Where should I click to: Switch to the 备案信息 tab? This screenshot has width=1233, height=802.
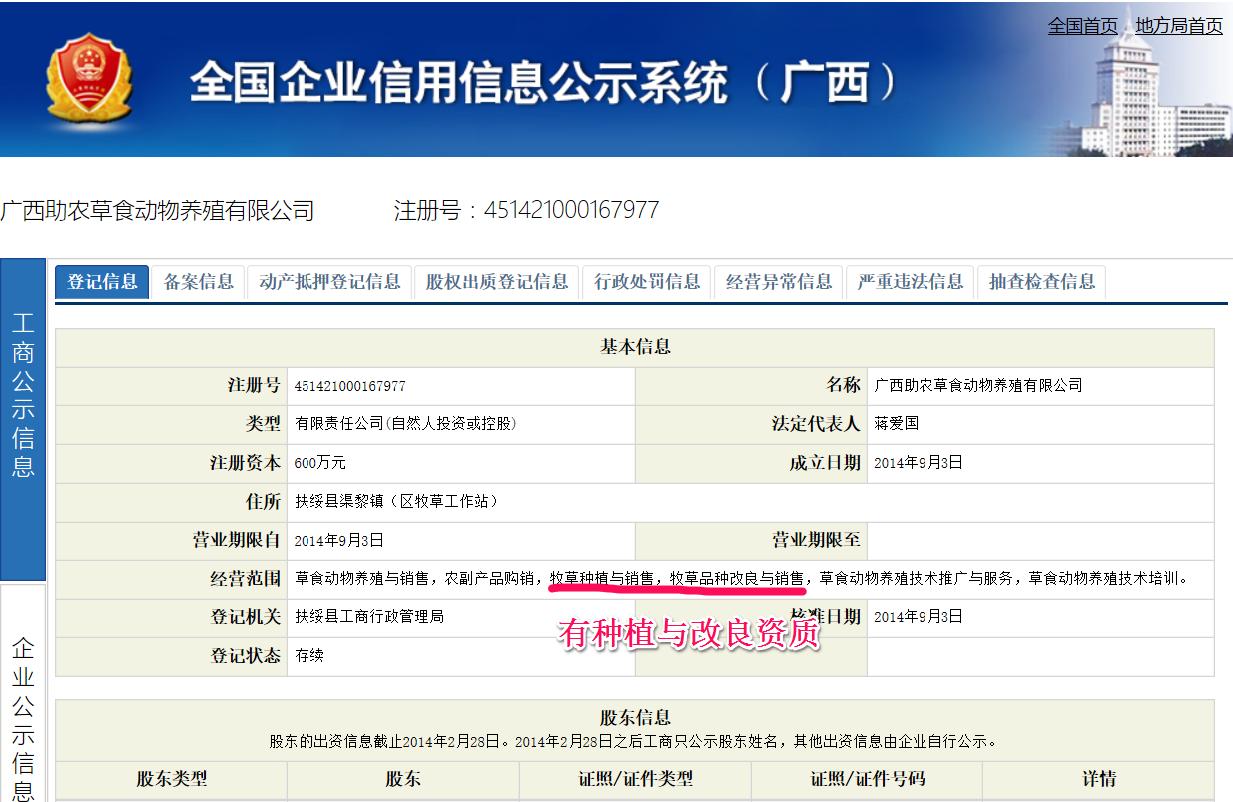pyautogui.click(x=198, y=282)
